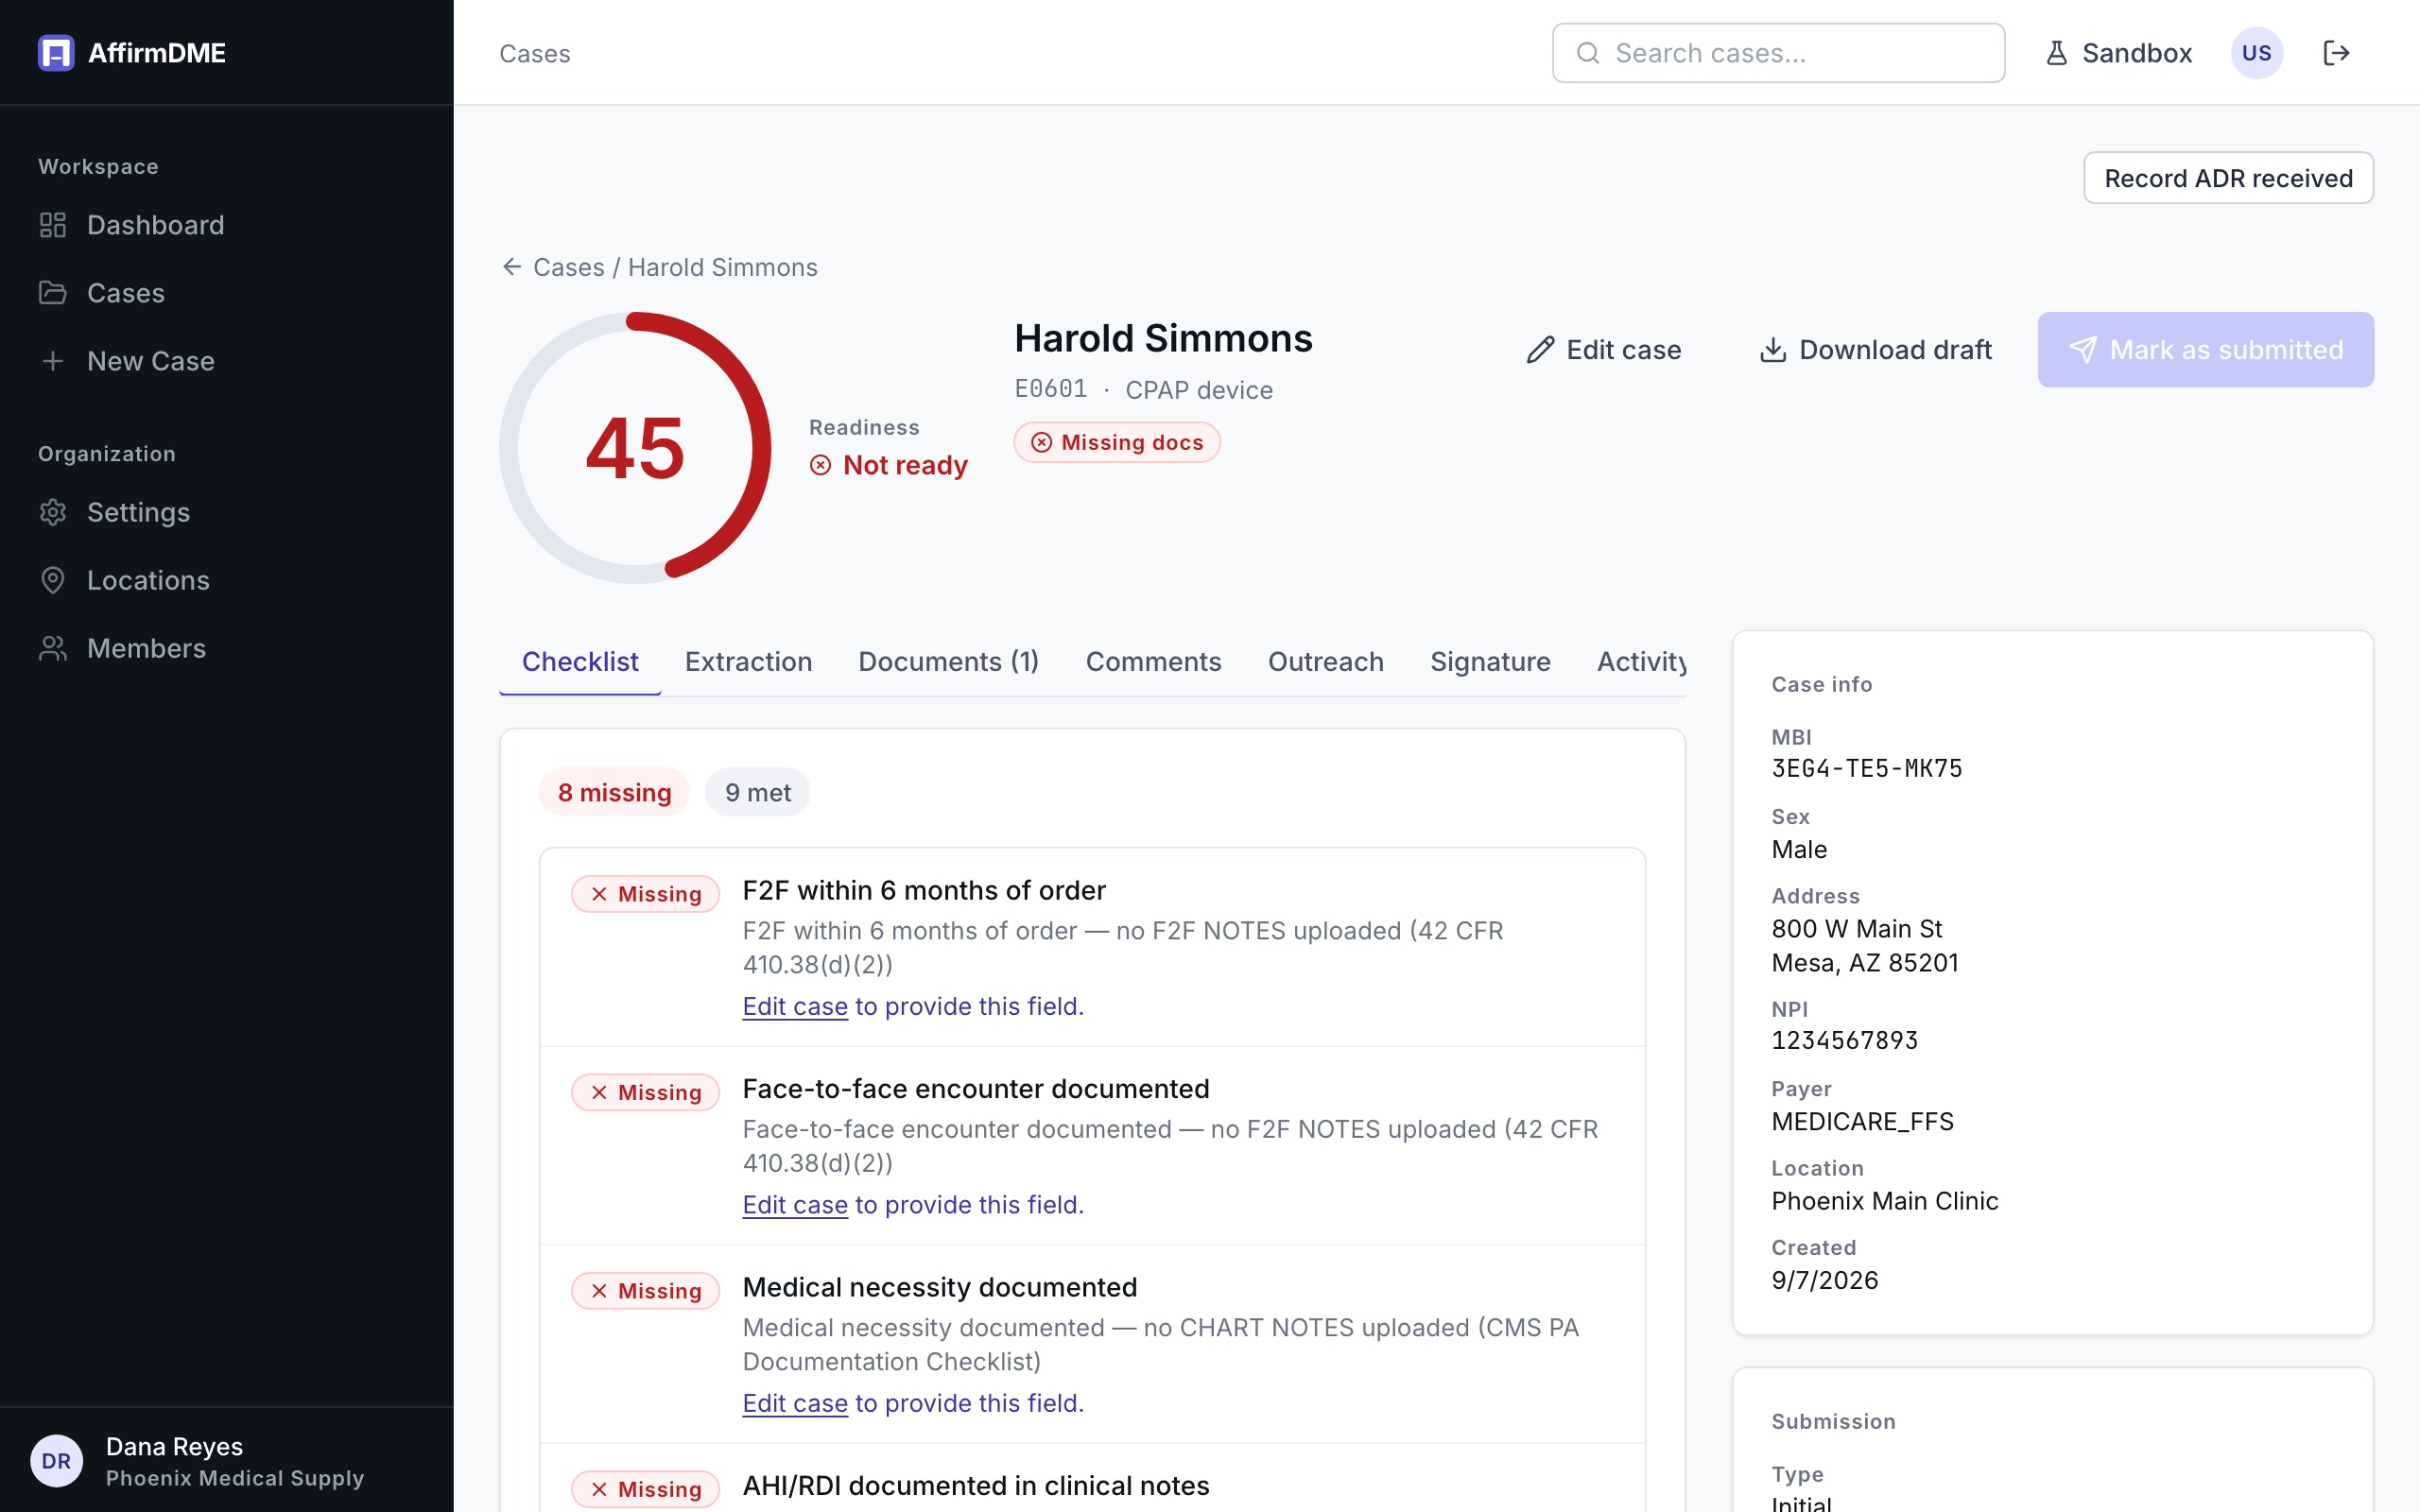Switch to the Outreach tab
The width and height of the screenshot is (2420, 1512).
tap(1325, 662)
